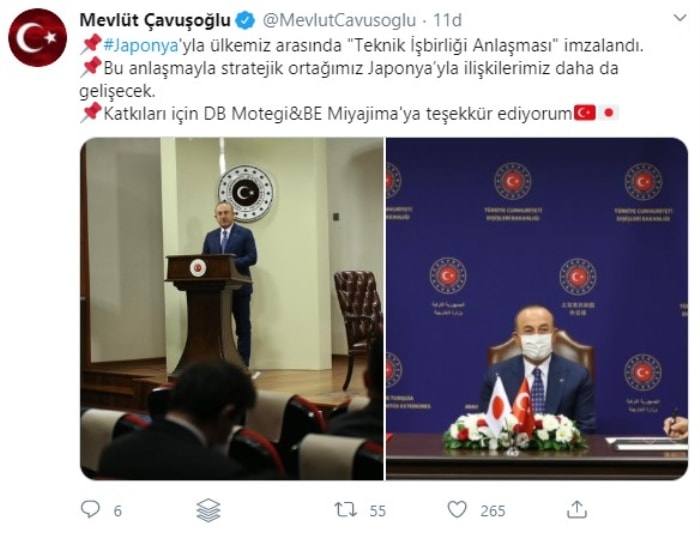Click the @MevlutCavusoglu handle

[339, 21]
